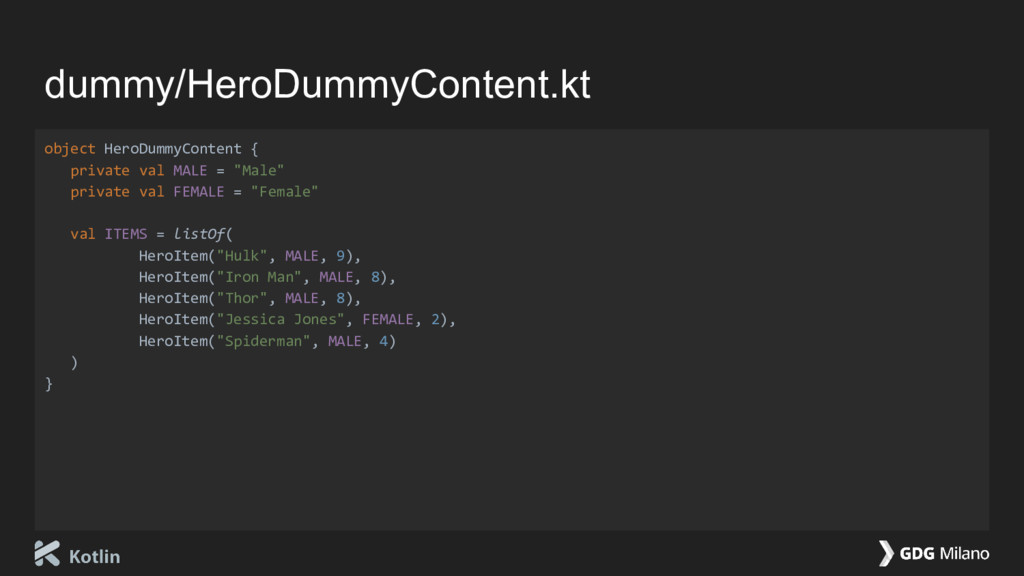This screenshot has height=576, width=1024.
Task: Click the "FEMALE" constant in its private val declaration
Action: (199, 192)
